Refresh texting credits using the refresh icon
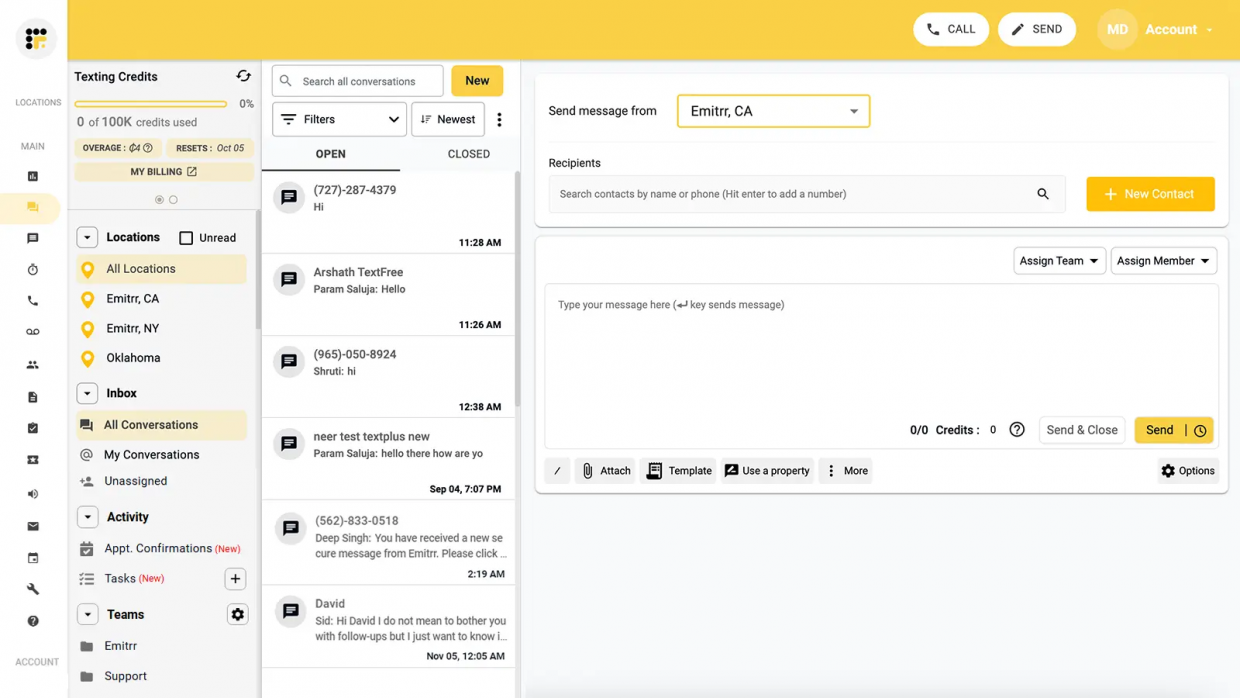Image resolution: width=1240 pixels, height=698 pixels. coord(243,75)
